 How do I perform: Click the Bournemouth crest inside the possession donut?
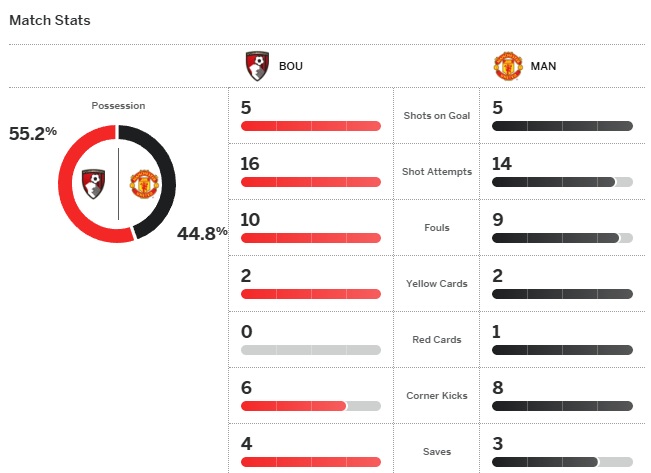click(95, 183)
